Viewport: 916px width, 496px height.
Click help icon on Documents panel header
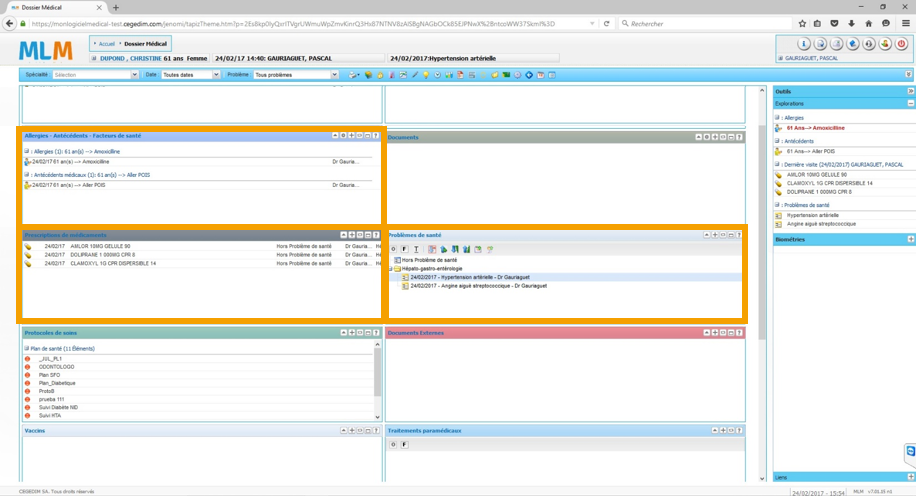tap(739, 137)
